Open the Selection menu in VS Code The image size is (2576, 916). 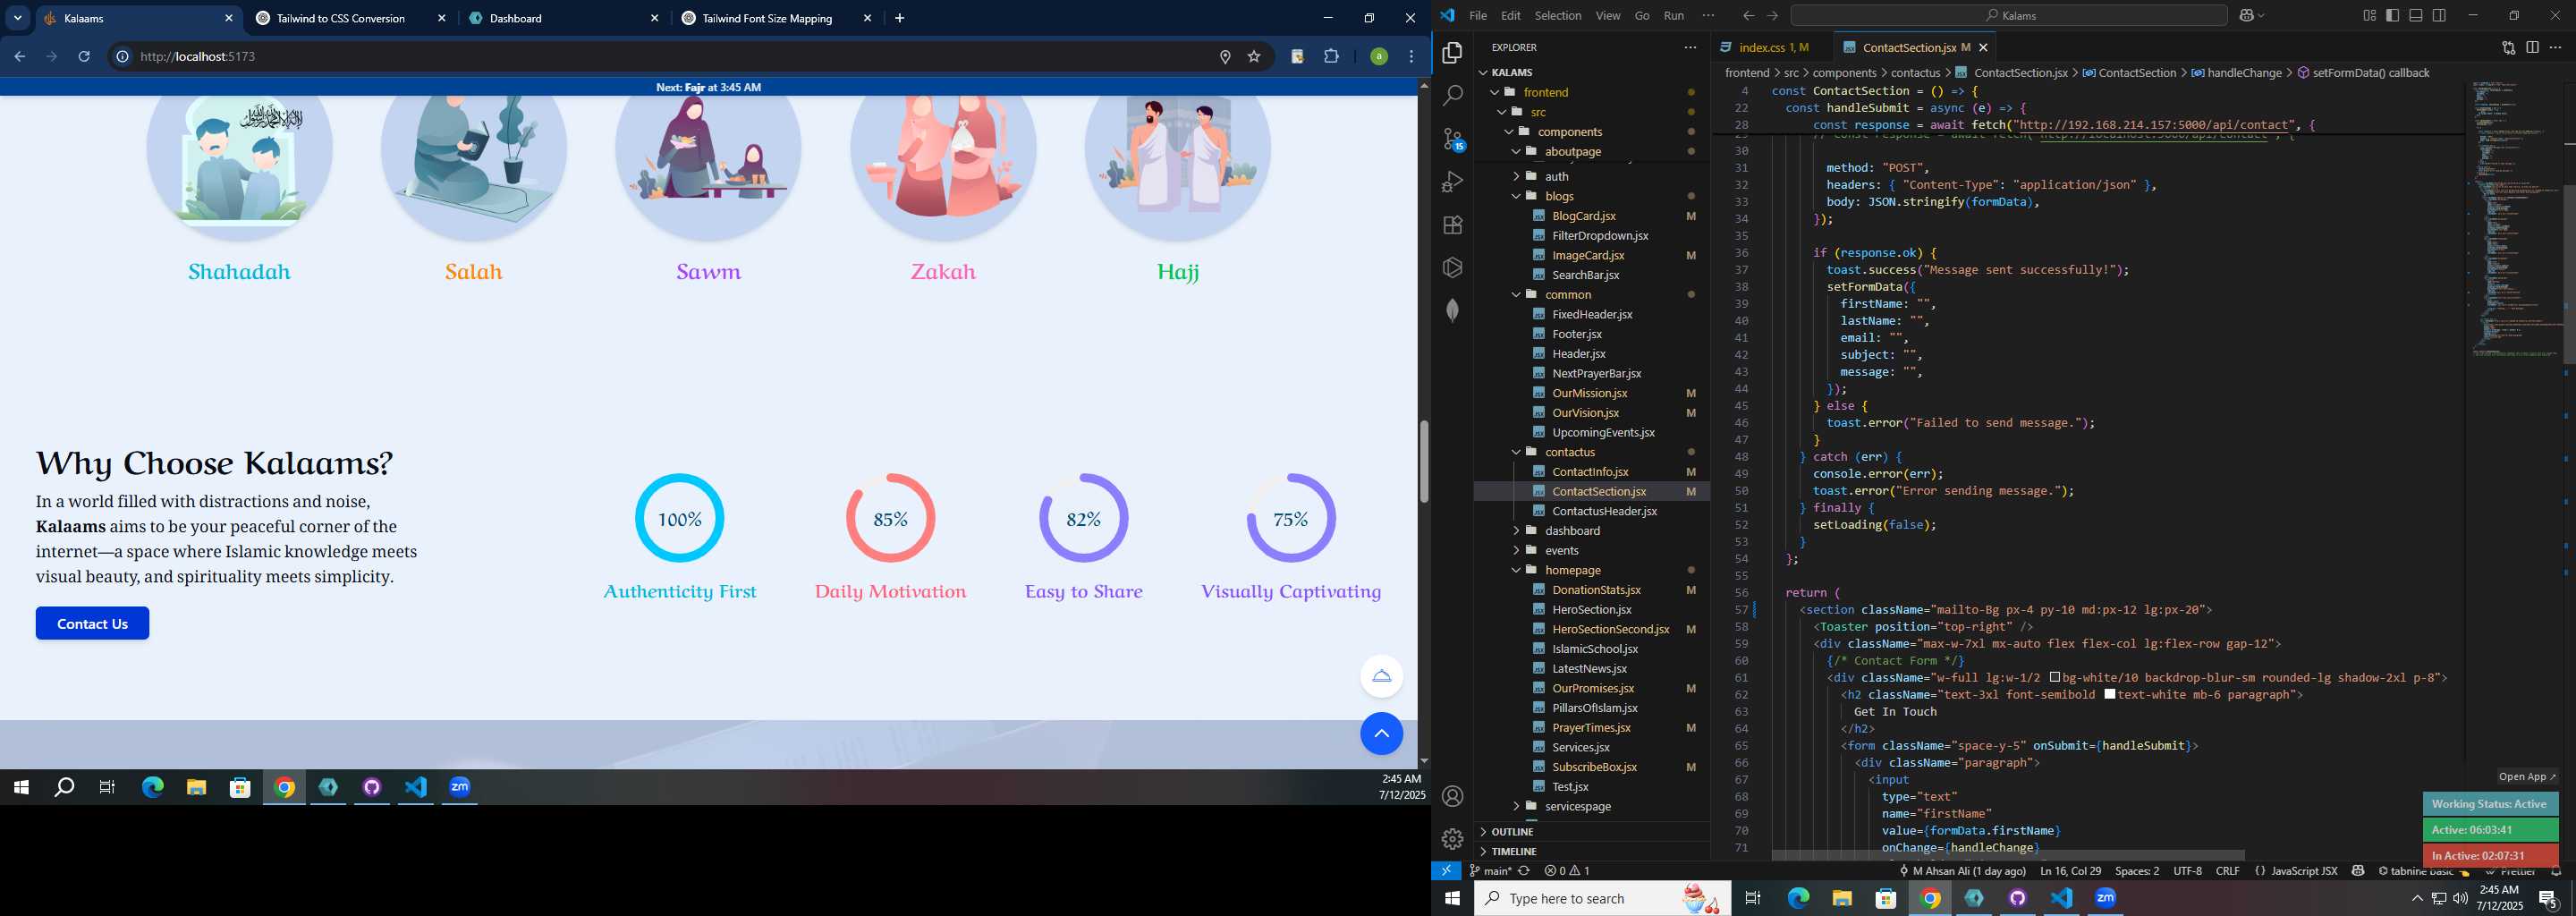[x=1557, y=15]
